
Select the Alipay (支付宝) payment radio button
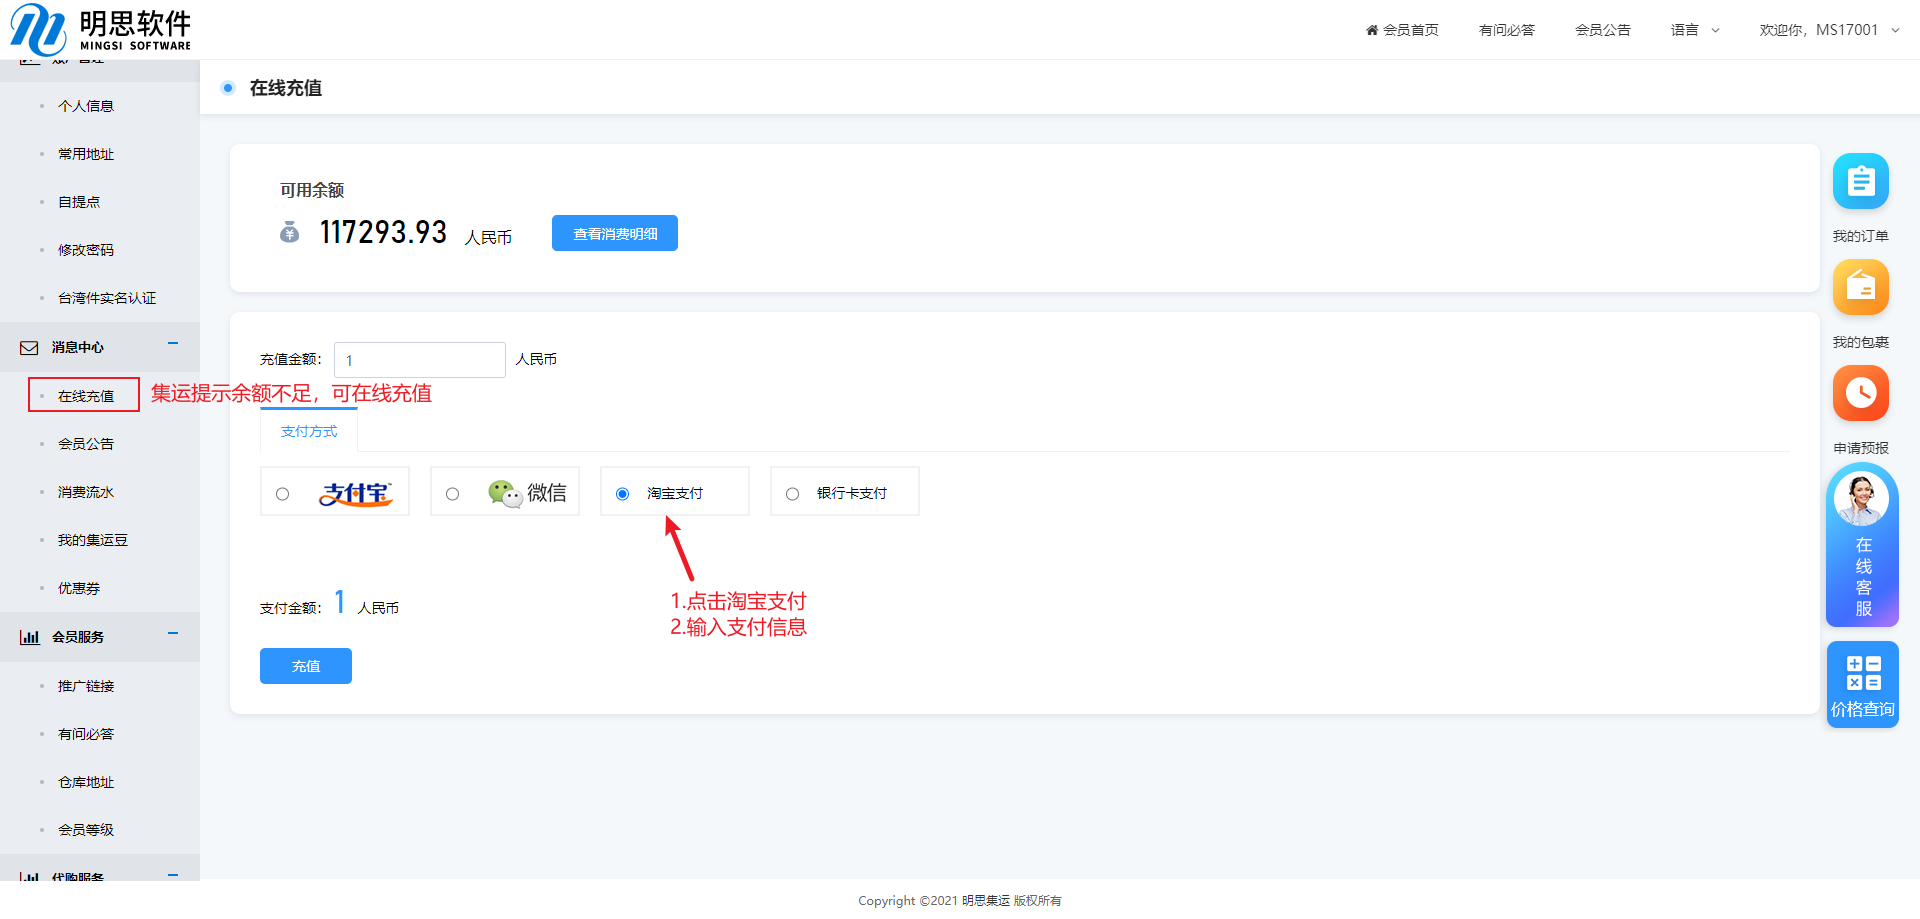point(283,494)
